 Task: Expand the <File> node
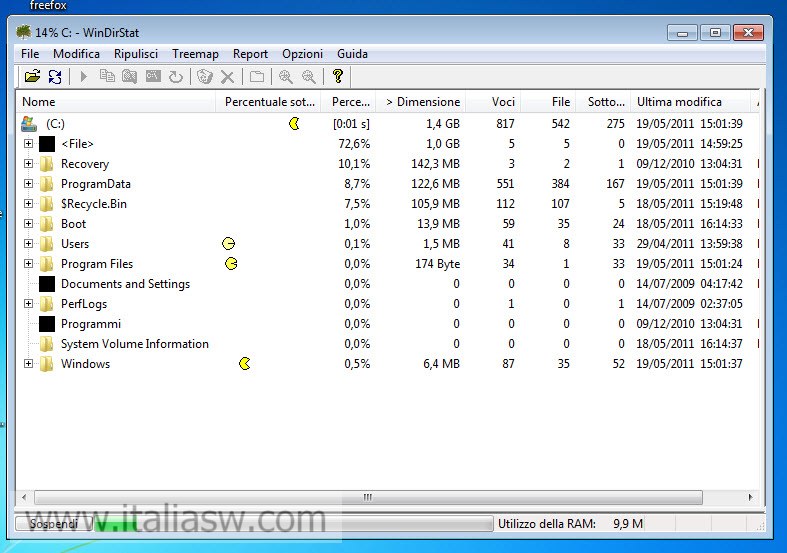click(29, 144)
